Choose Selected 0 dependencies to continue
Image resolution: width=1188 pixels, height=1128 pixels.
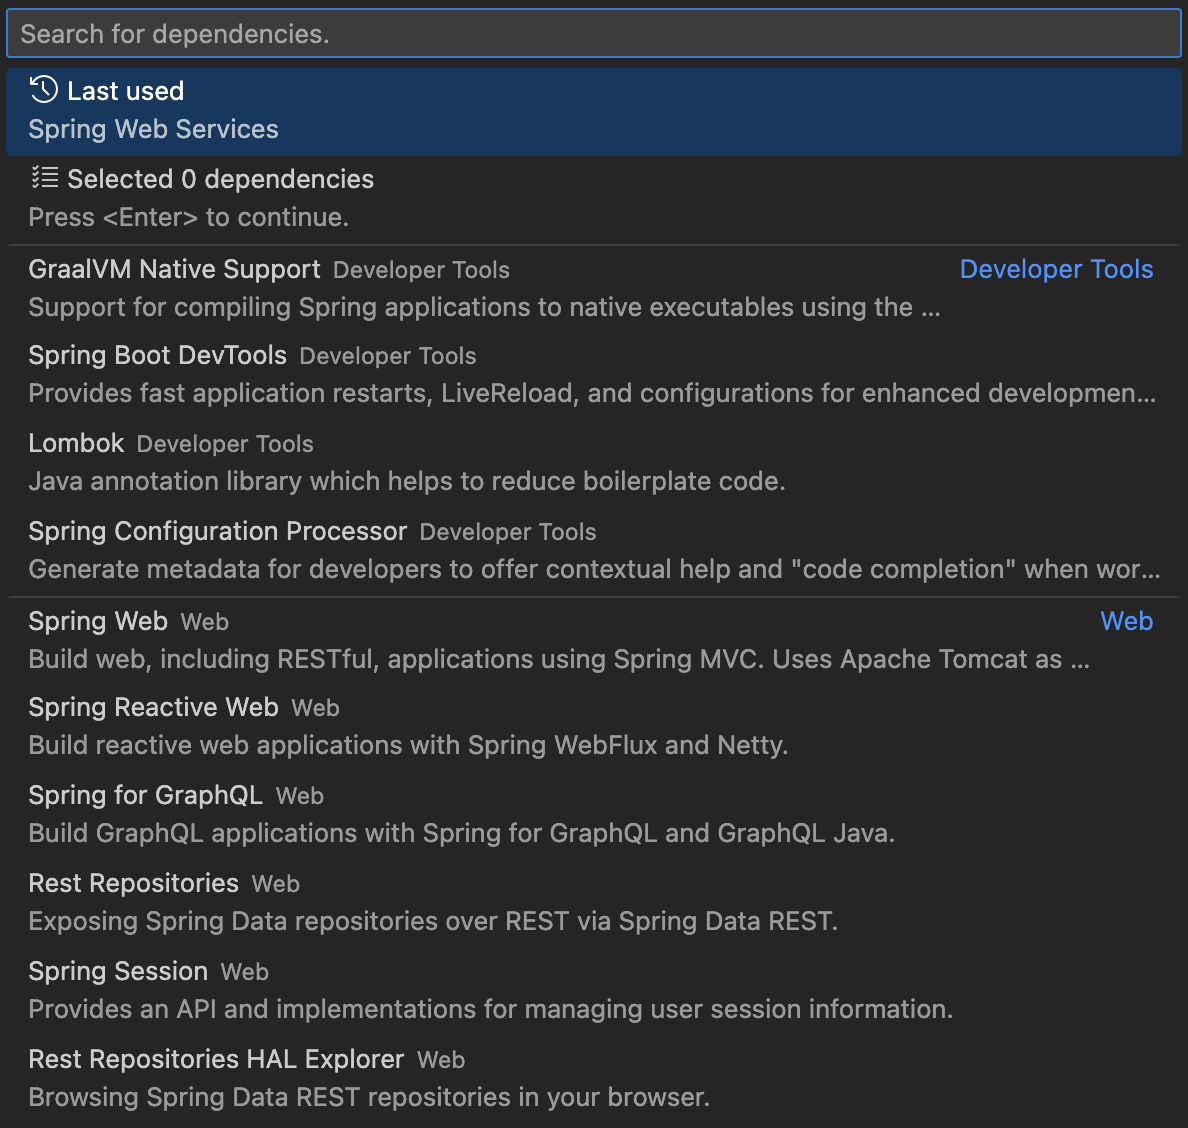593,198
